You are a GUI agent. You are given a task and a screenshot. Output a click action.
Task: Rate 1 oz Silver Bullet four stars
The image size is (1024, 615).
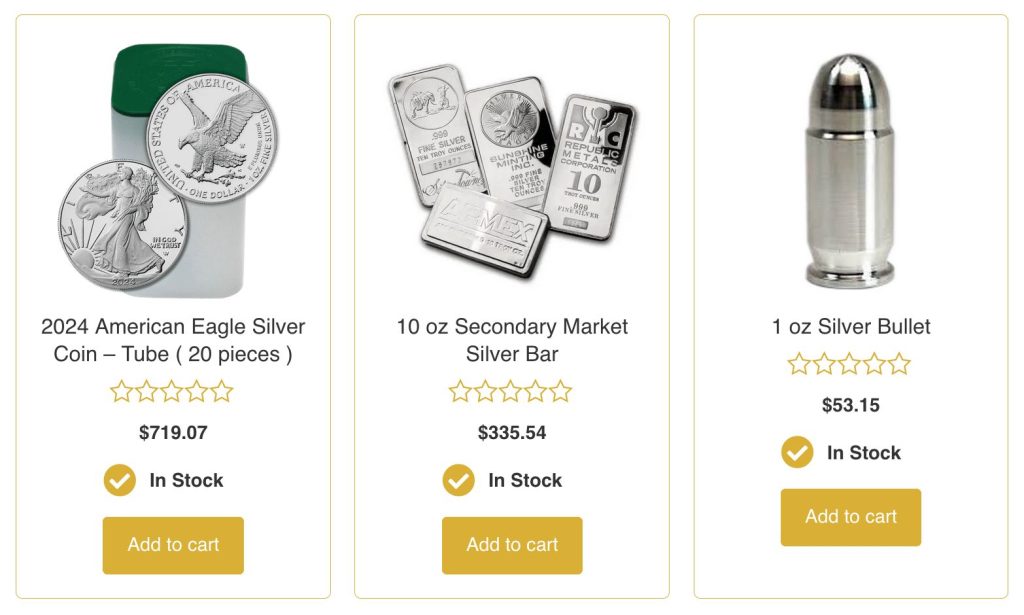tap(874, 364)
